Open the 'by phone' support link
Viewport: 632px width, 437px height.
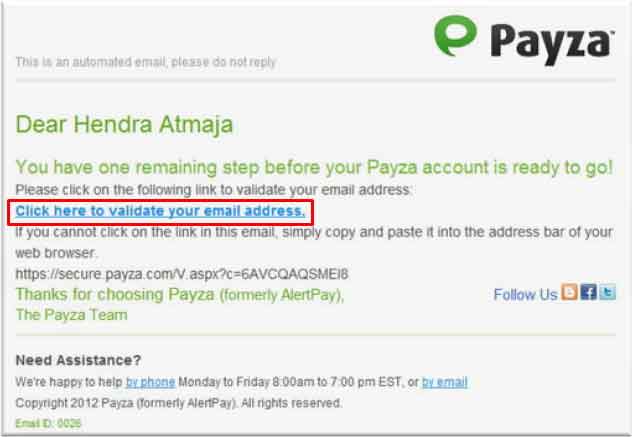(x=150, y=382)
